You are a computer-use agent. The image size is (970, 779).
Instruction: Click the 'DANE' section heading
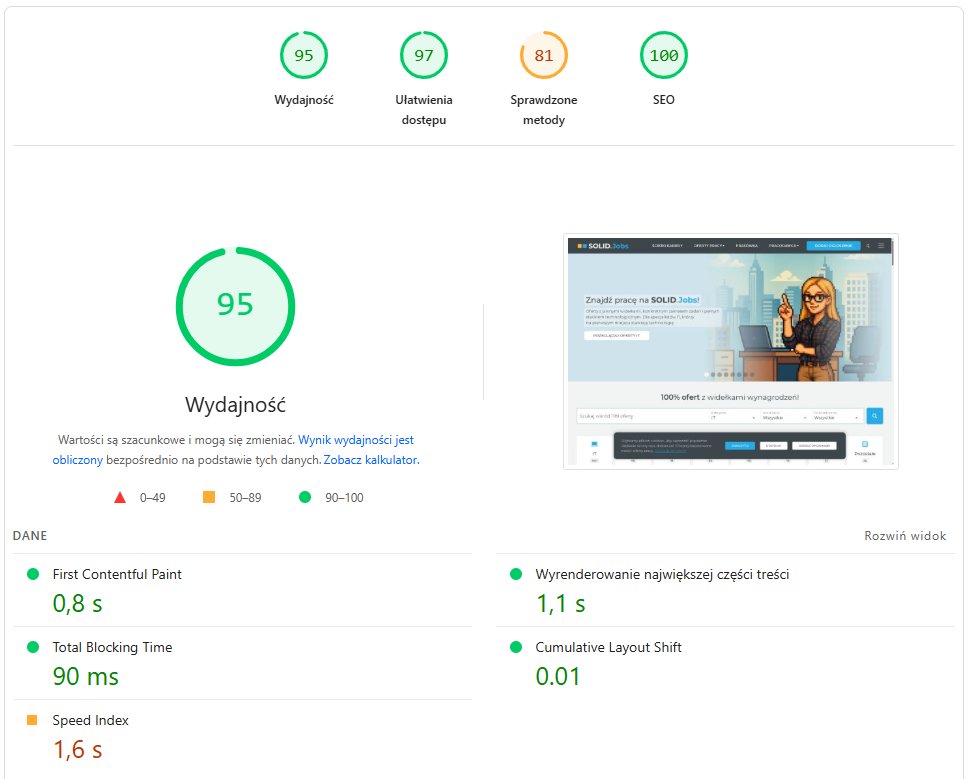30,536
